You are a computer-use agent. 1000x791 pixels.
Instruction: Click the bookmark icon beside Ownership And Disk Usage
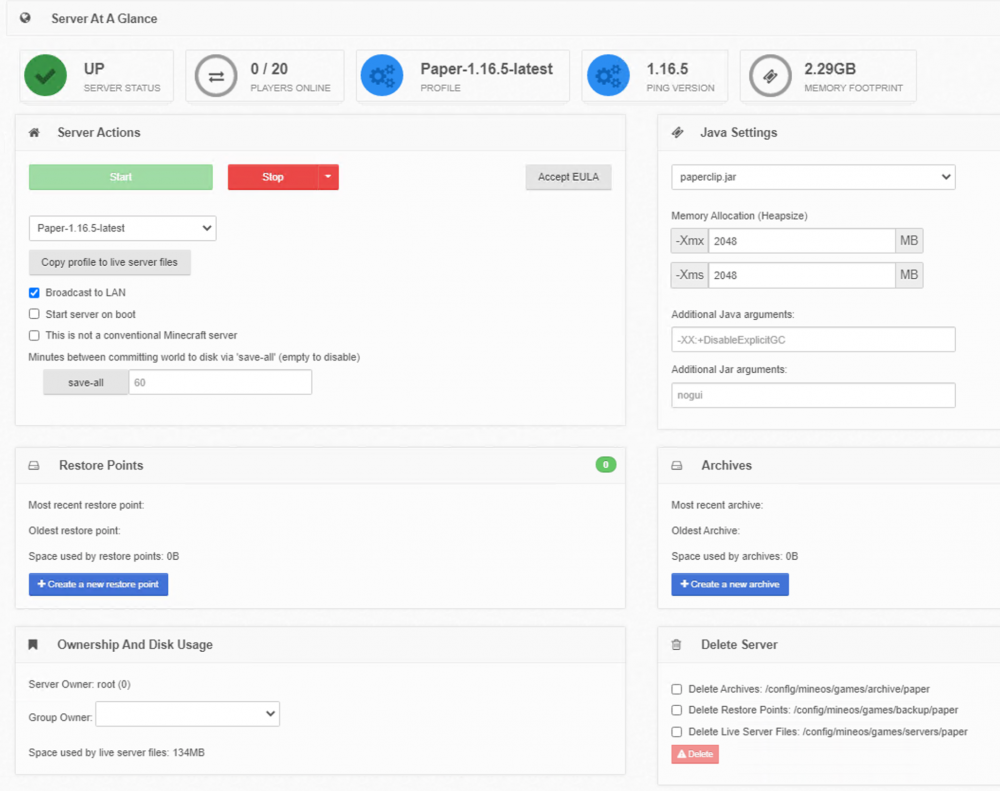(x=33, y=645)
